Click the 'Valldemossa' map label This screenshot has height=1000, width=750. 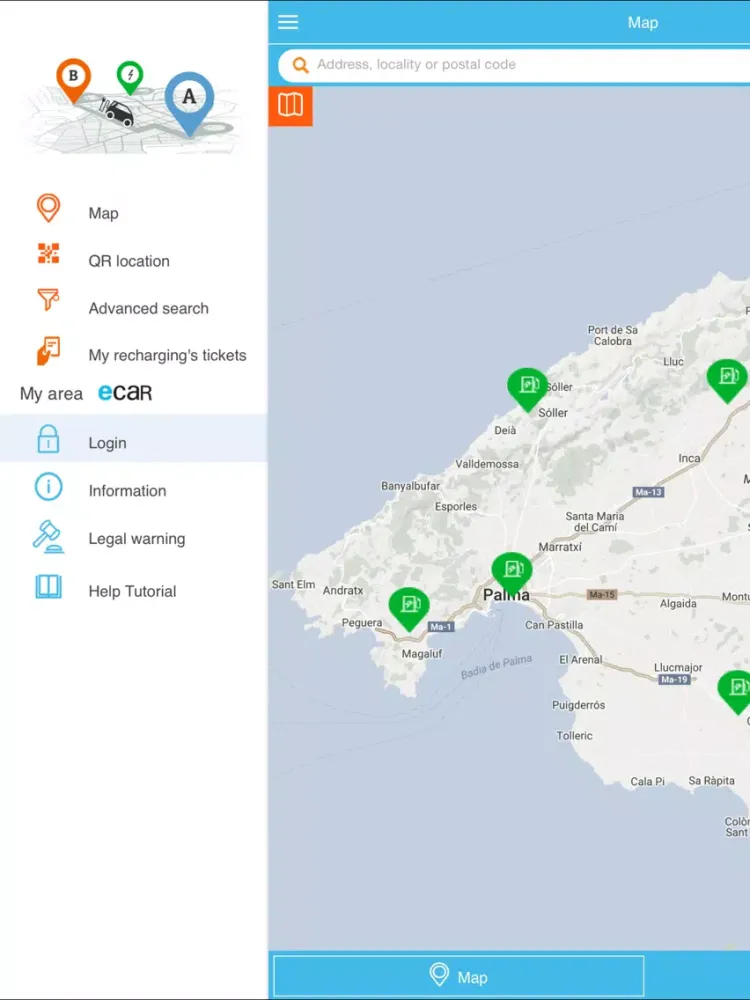(x=487, y=464)
